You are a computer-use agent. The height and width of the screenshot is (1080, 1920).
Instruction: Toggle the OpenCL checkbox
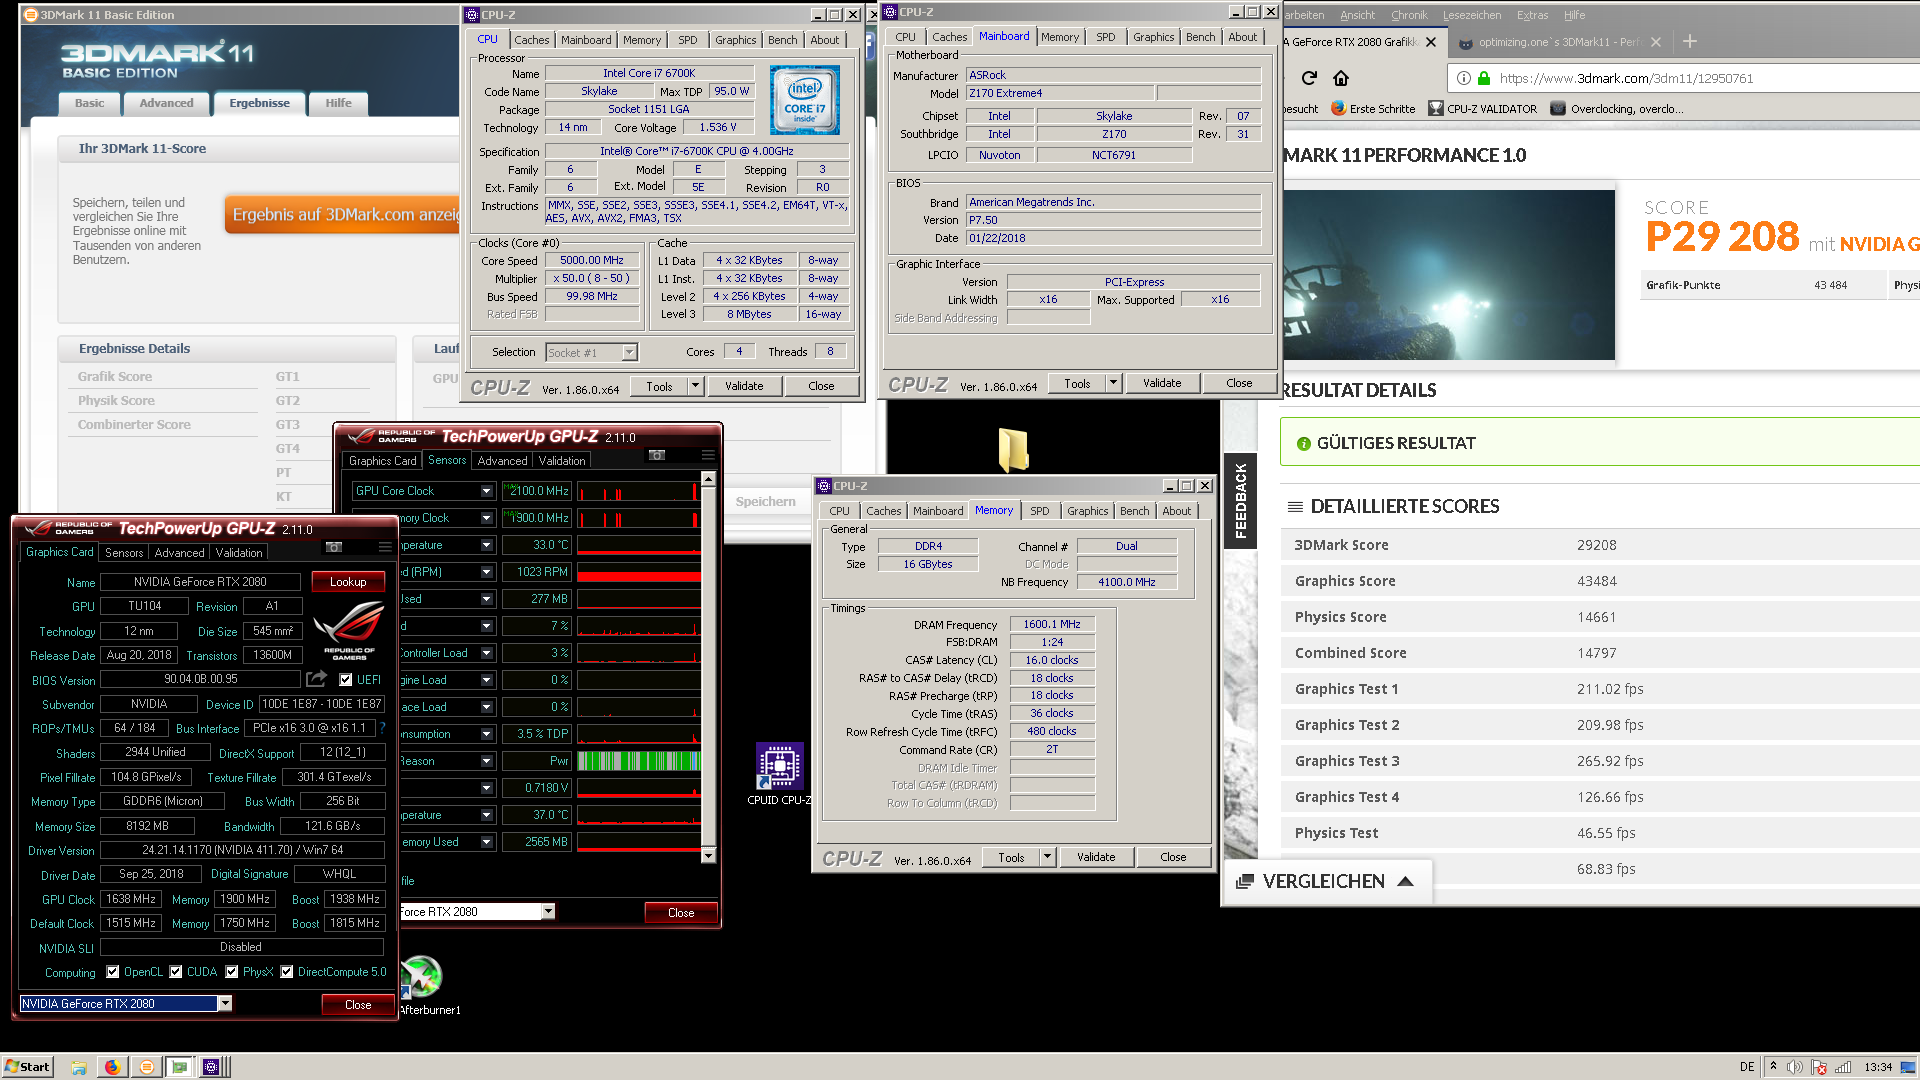pyautogui.click(x=113, y=972)
